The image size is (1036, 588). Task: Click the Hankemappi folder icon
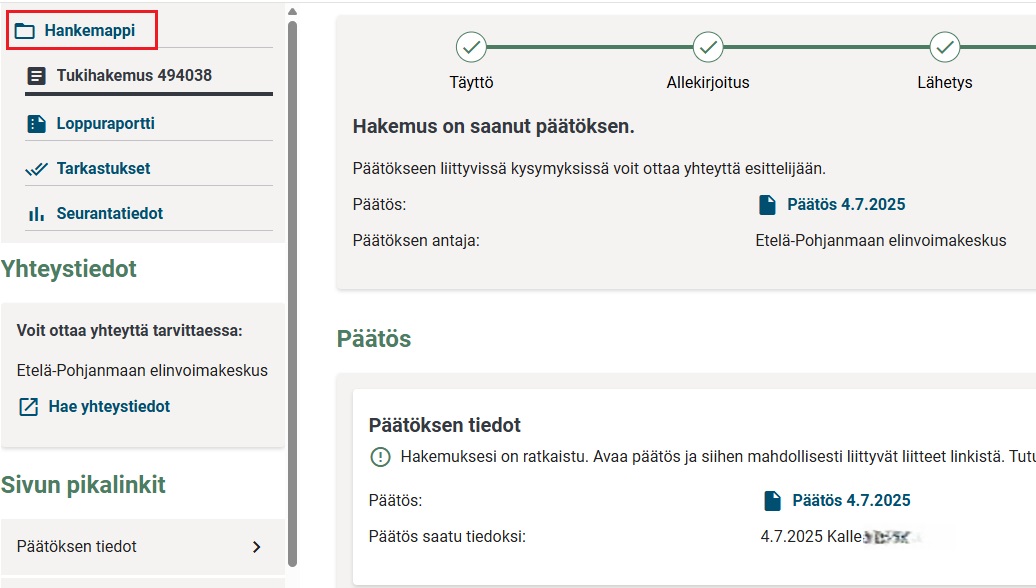[x=26, y=31]
